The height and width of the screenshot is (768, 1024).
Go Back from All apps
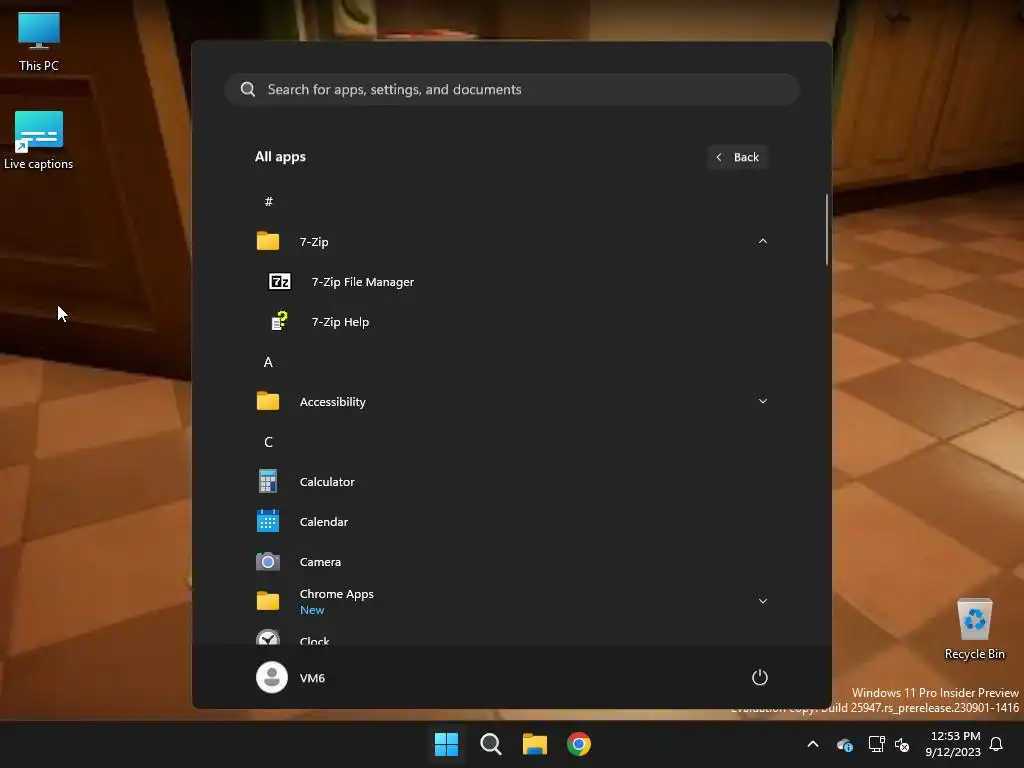click(x=737, y=157)
